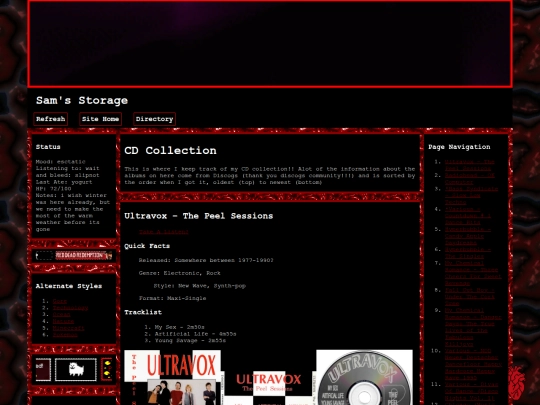Screen dimensions: 540x405
Task: Click the dark maroon badge left of dog
Action: pos(43,370)
